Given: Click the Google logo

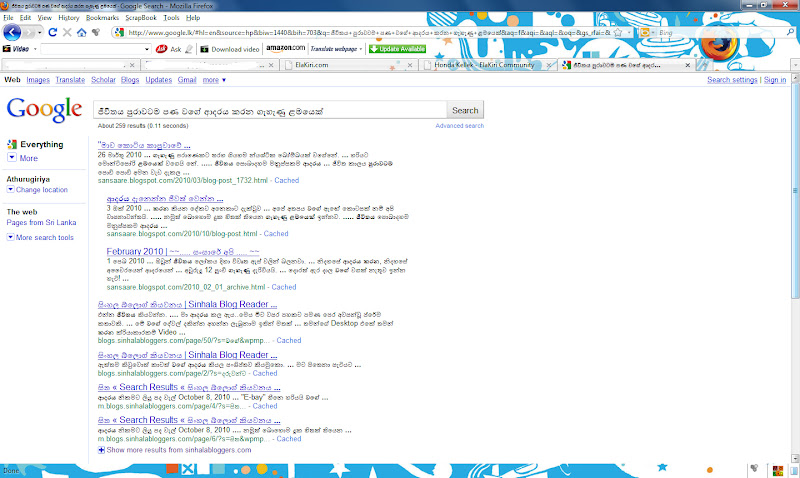Looking at the screenshot, I should click(x=44, y=109).
